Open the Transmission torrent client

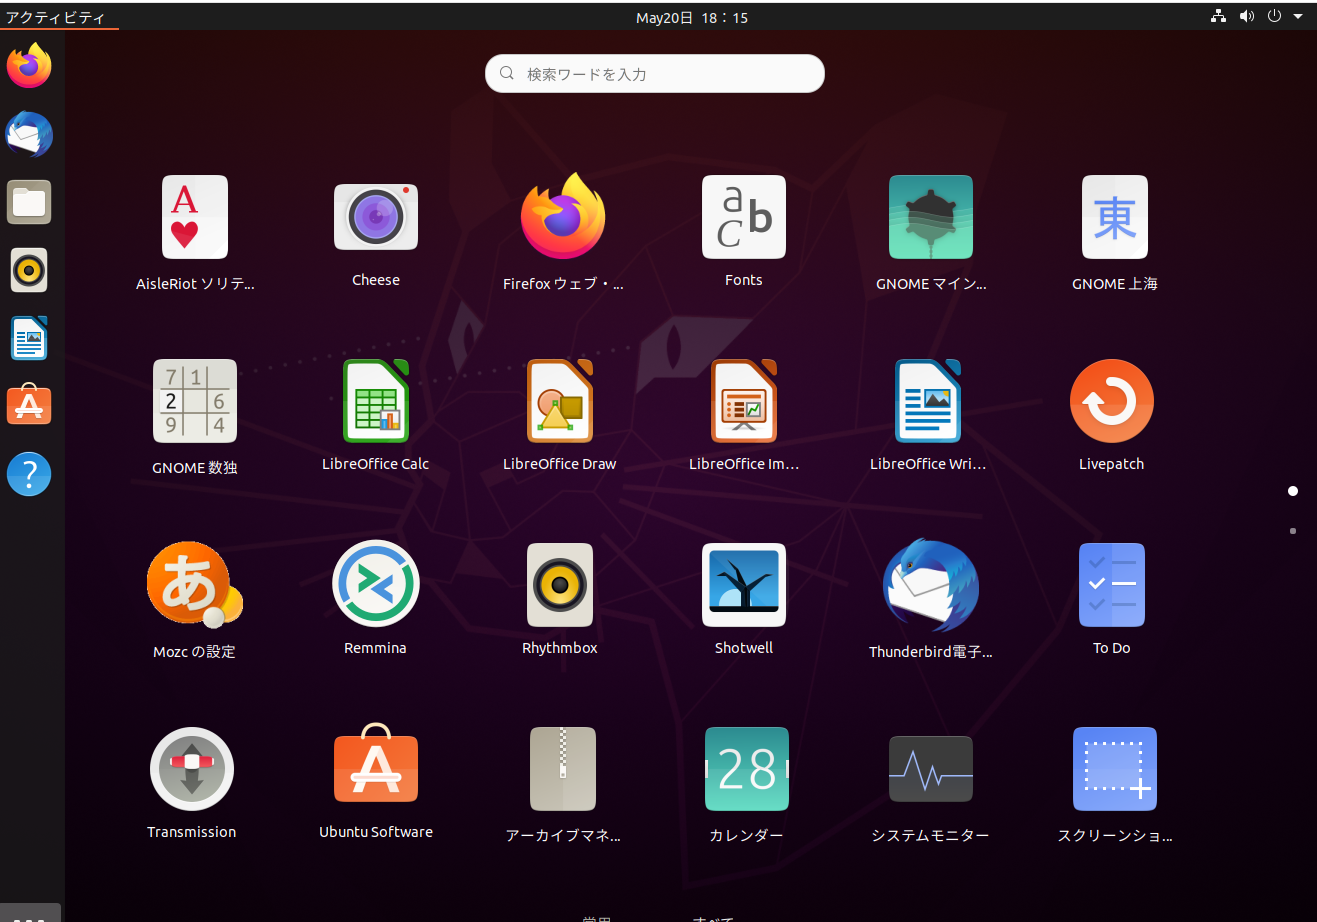click(192, 769)
